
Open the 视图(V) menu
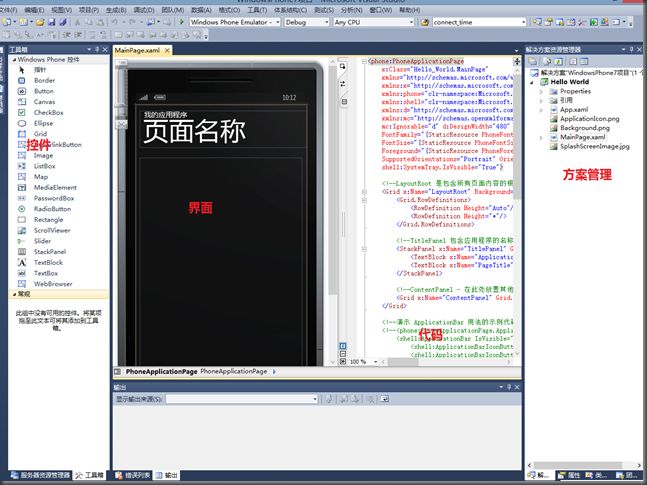pos(61,9)
